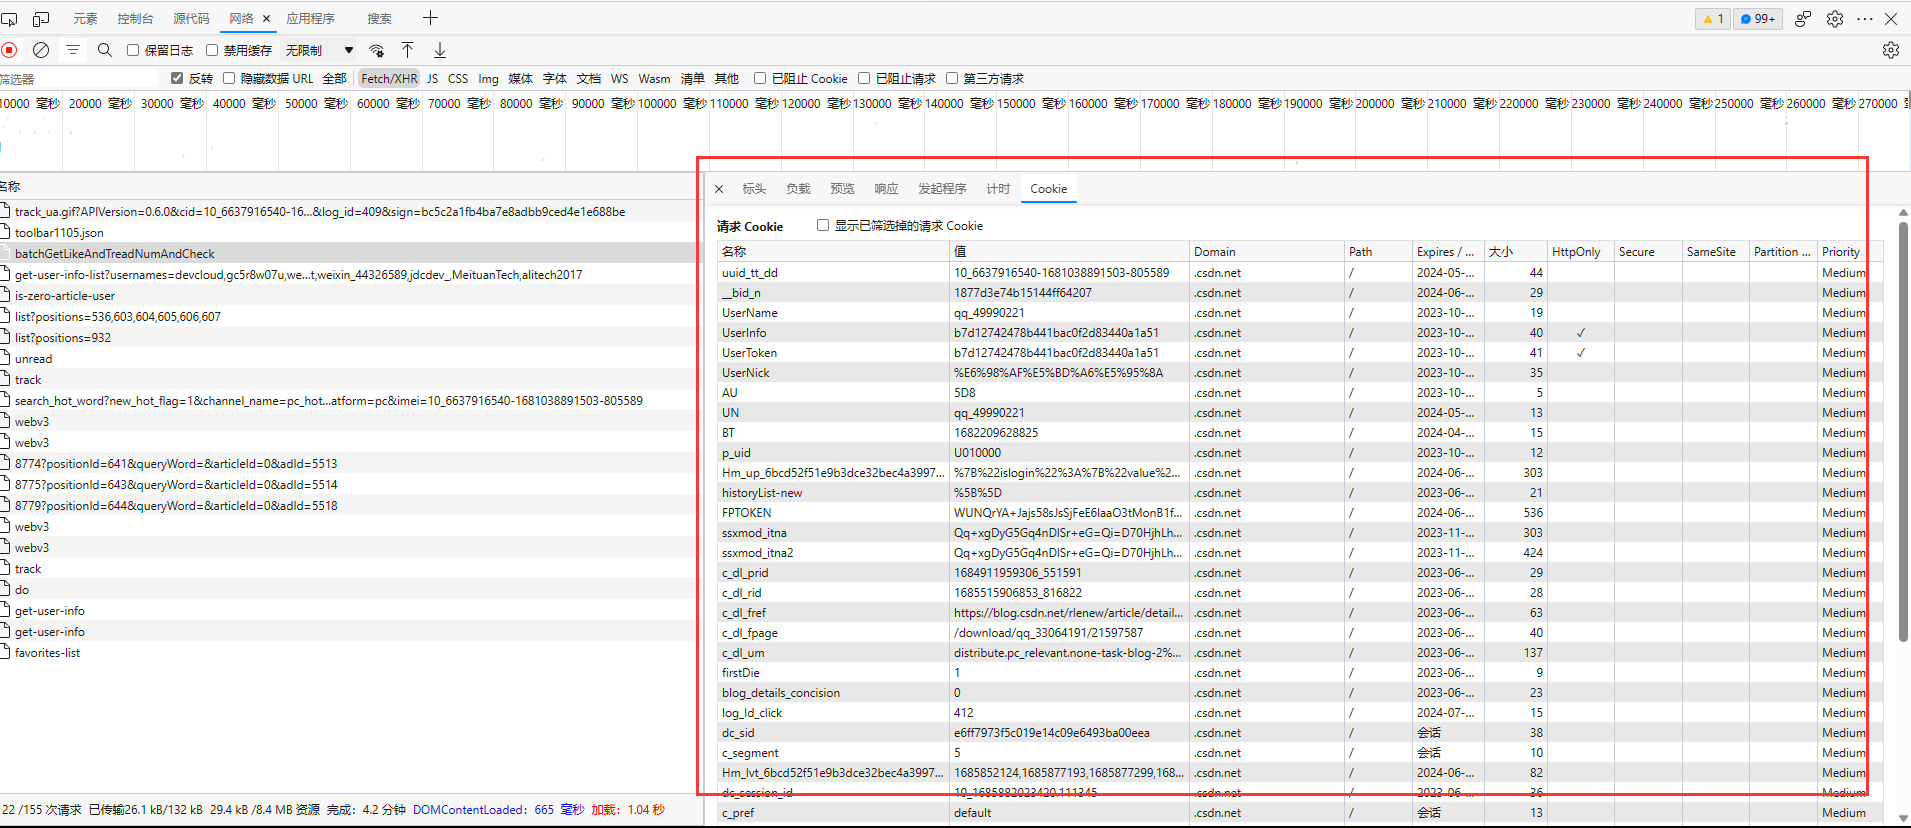This screenshot has height=828, width=1911.
Task: Open network conditions wifi icon
Action: pos(377,50)
